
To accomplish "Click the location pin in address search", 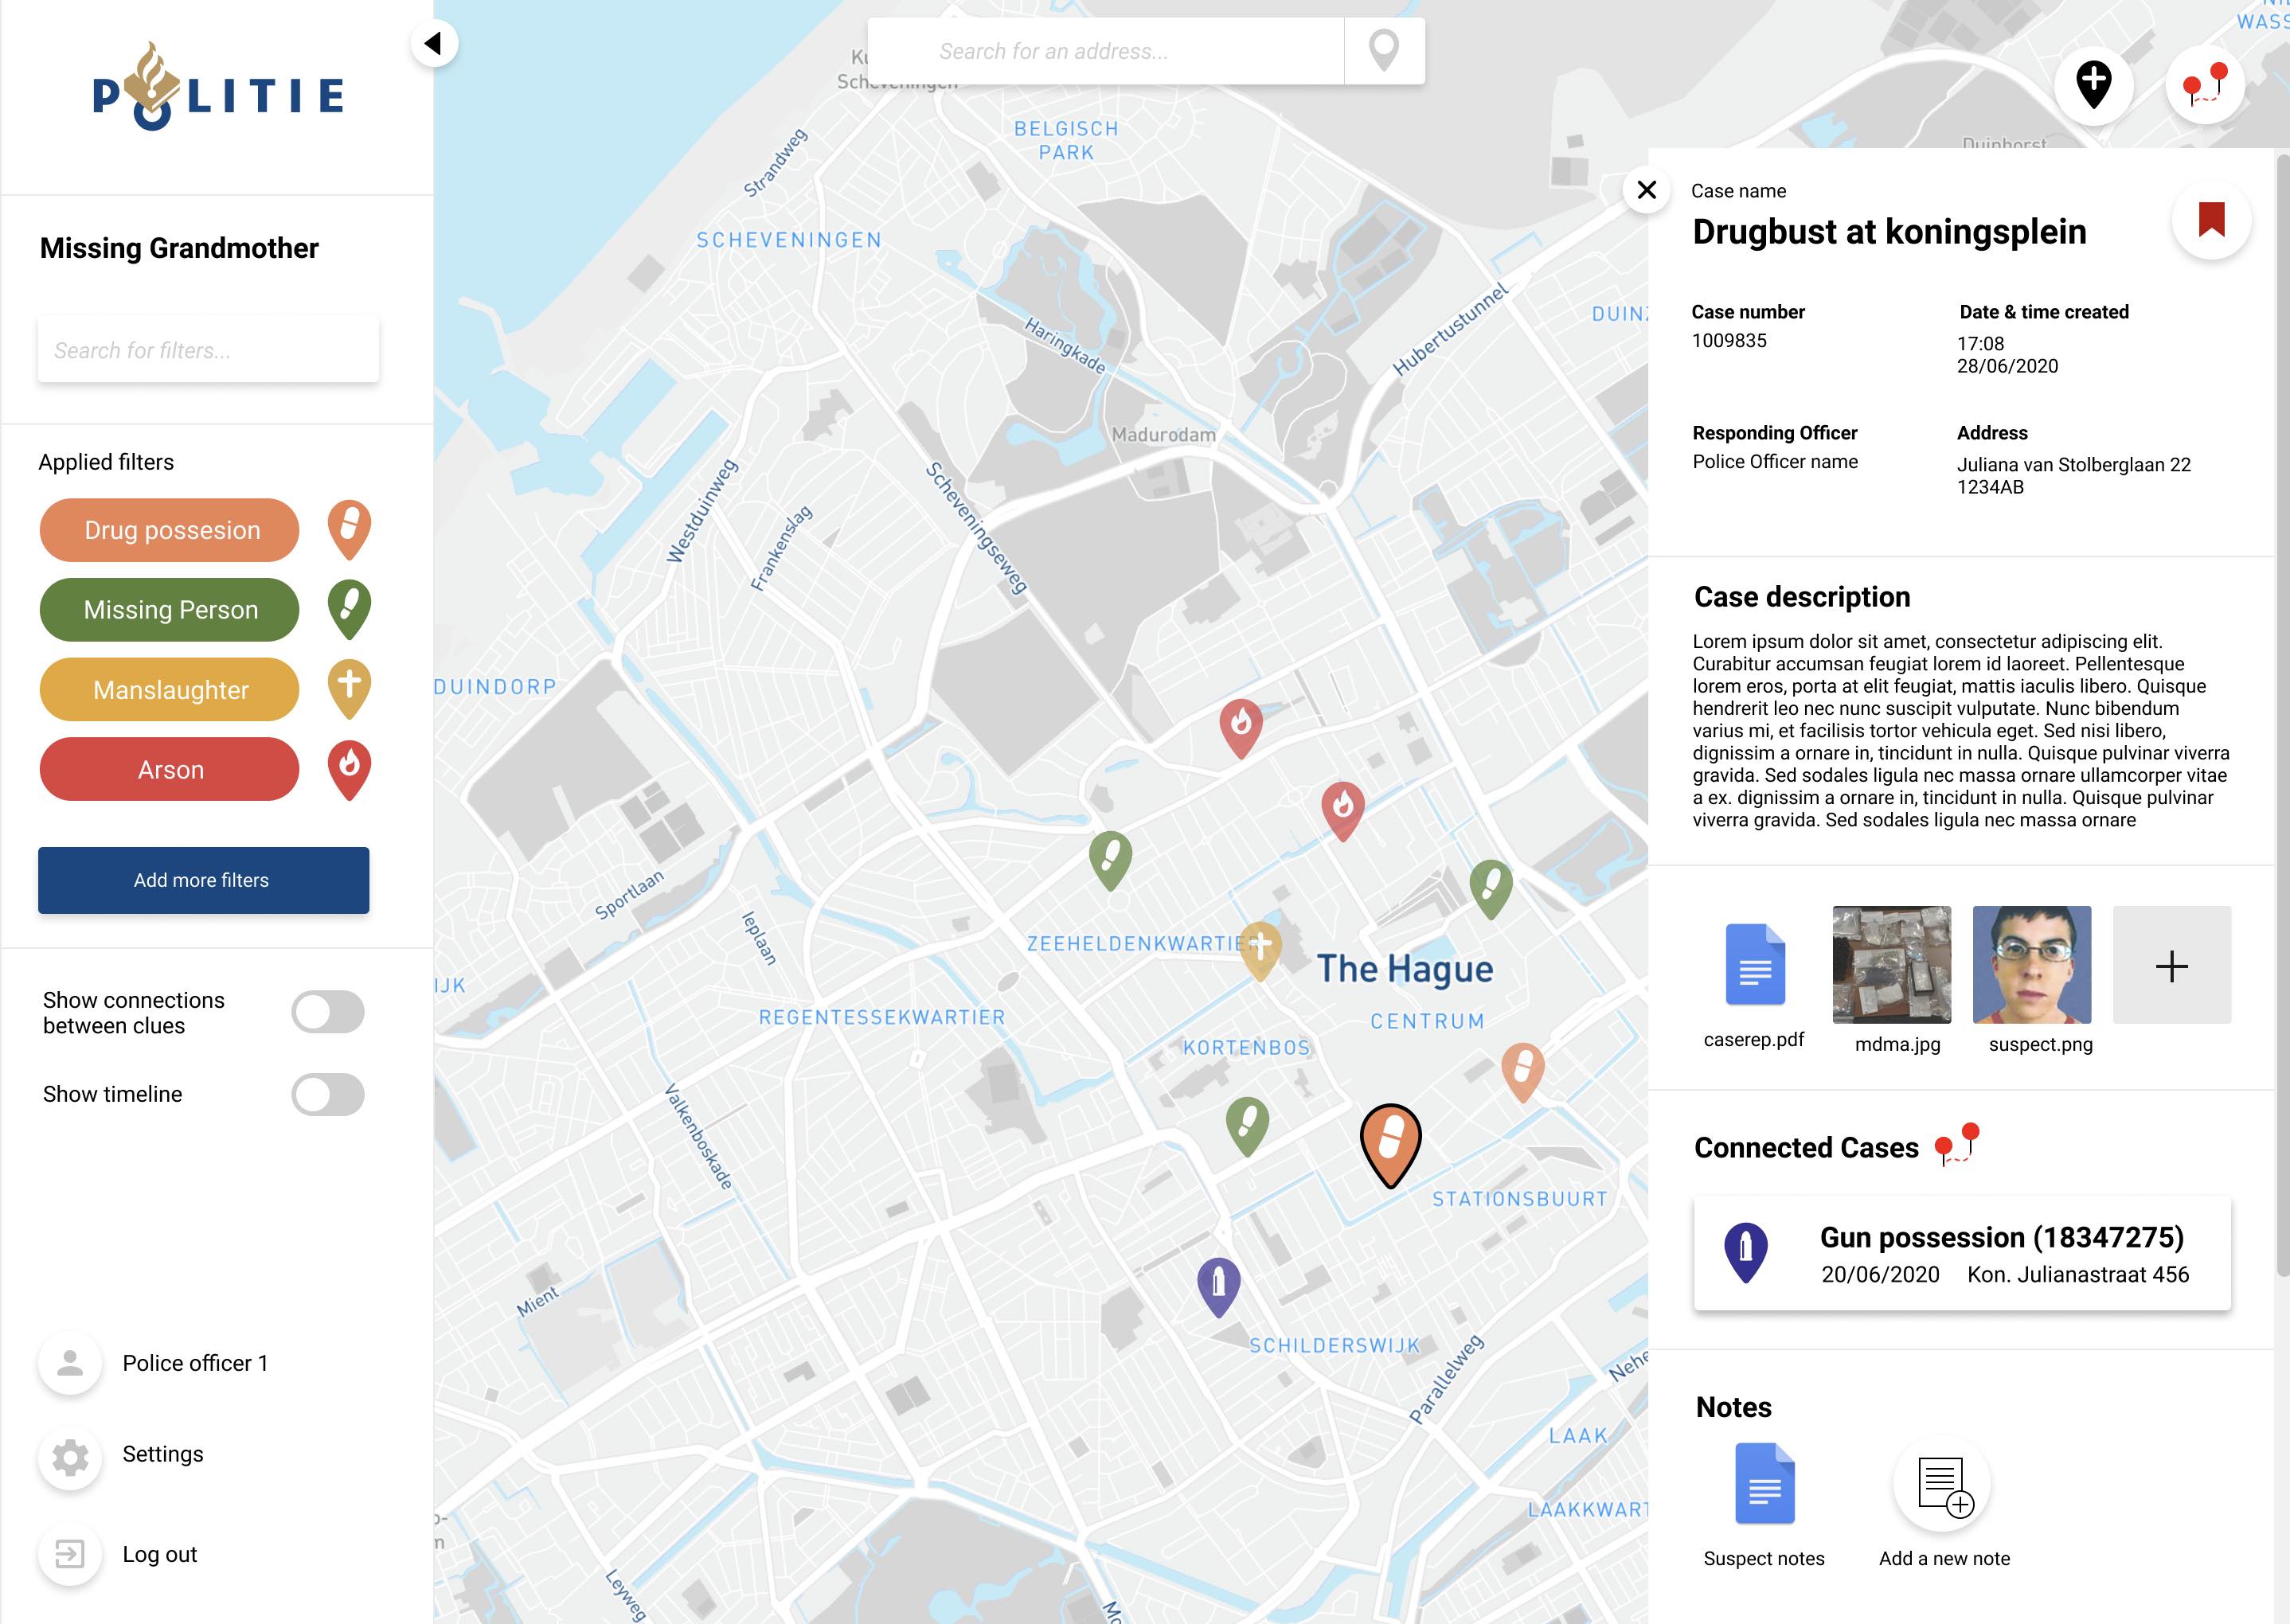I will tap(1383, 50).
